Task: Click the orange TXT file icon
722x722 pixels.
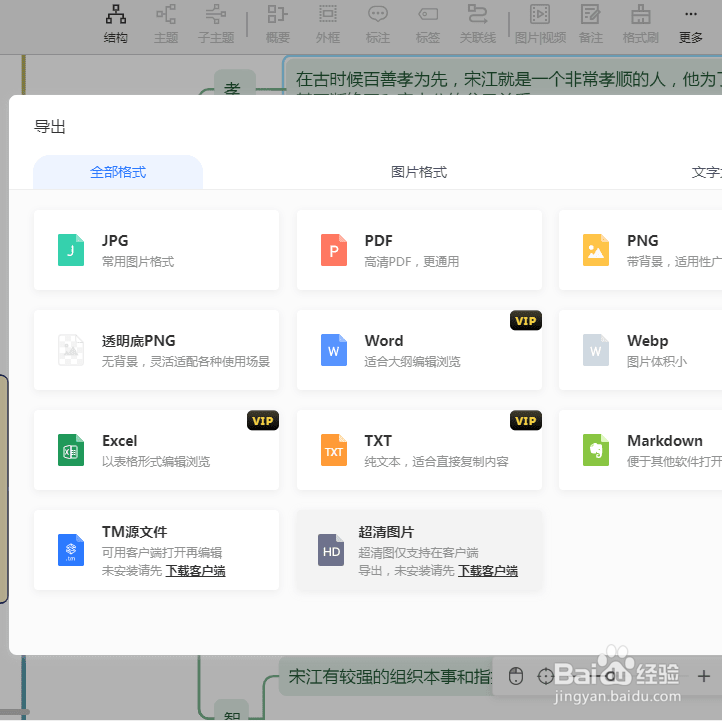Action: click(x=334, y=450)
